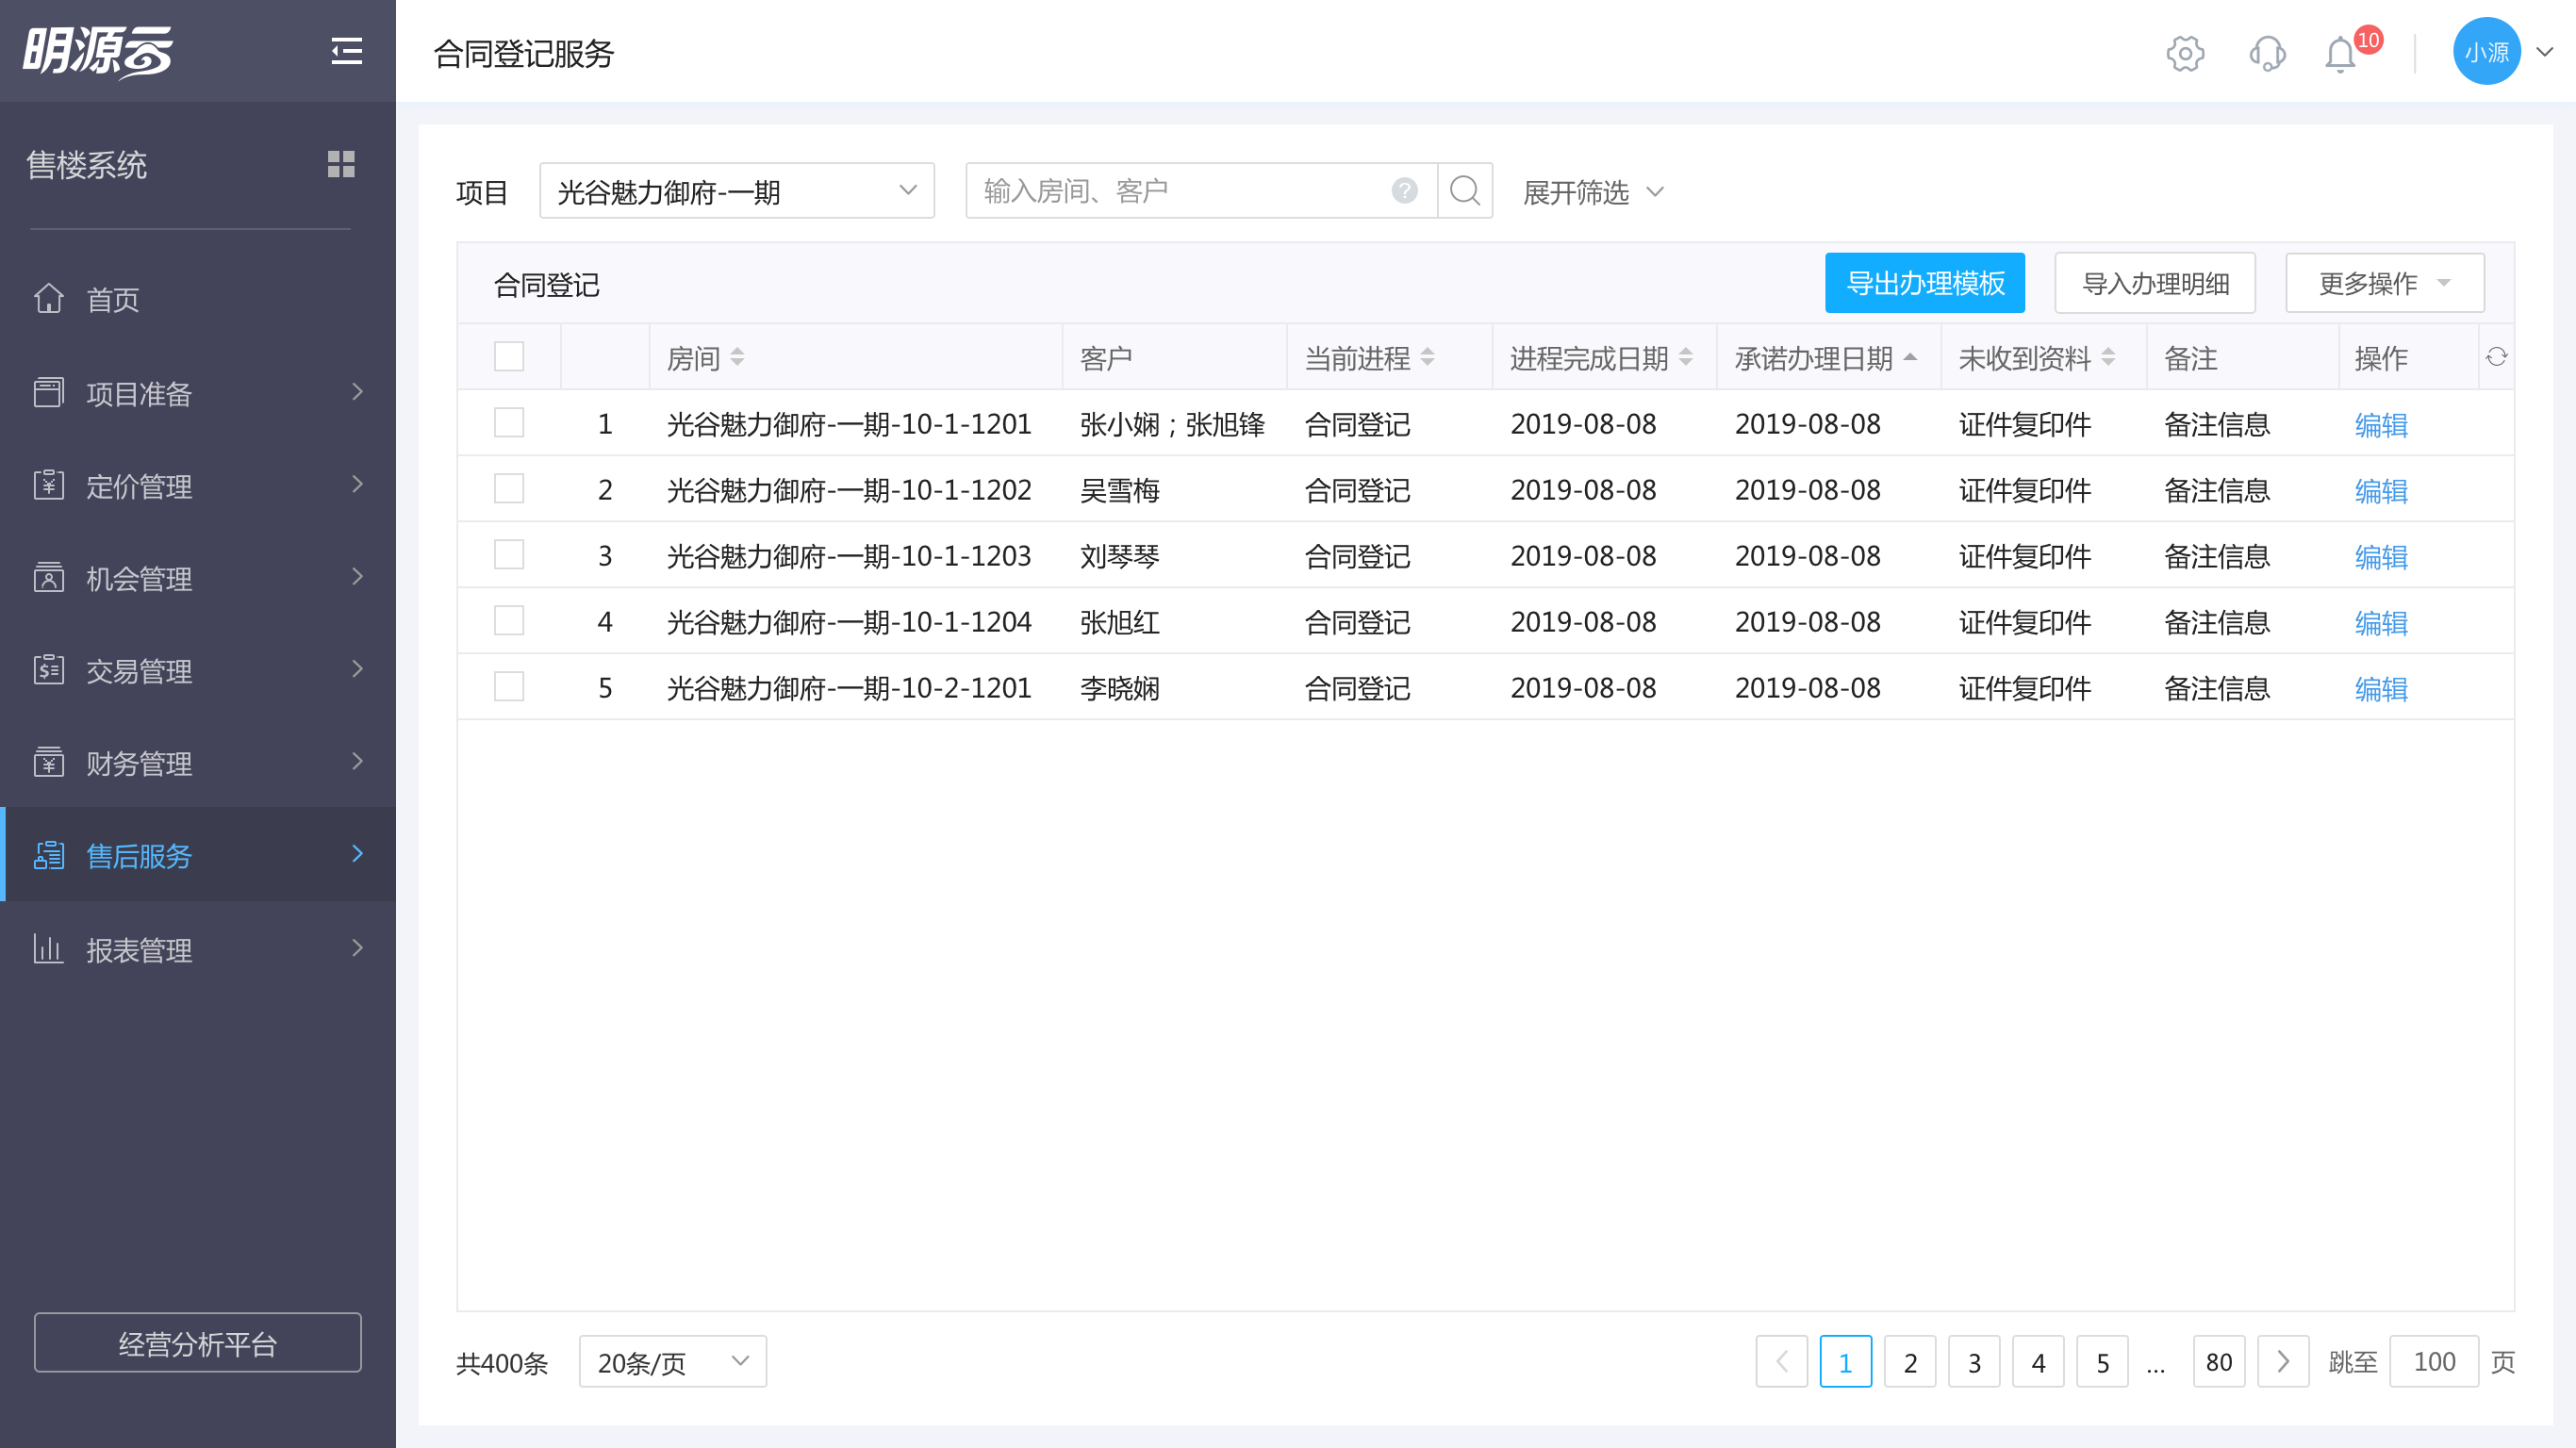The height and width of the screenshot is (1448, 2576).
Task: Click the 售后服务 sidebar icon
Action: click(x=48, y=855)
